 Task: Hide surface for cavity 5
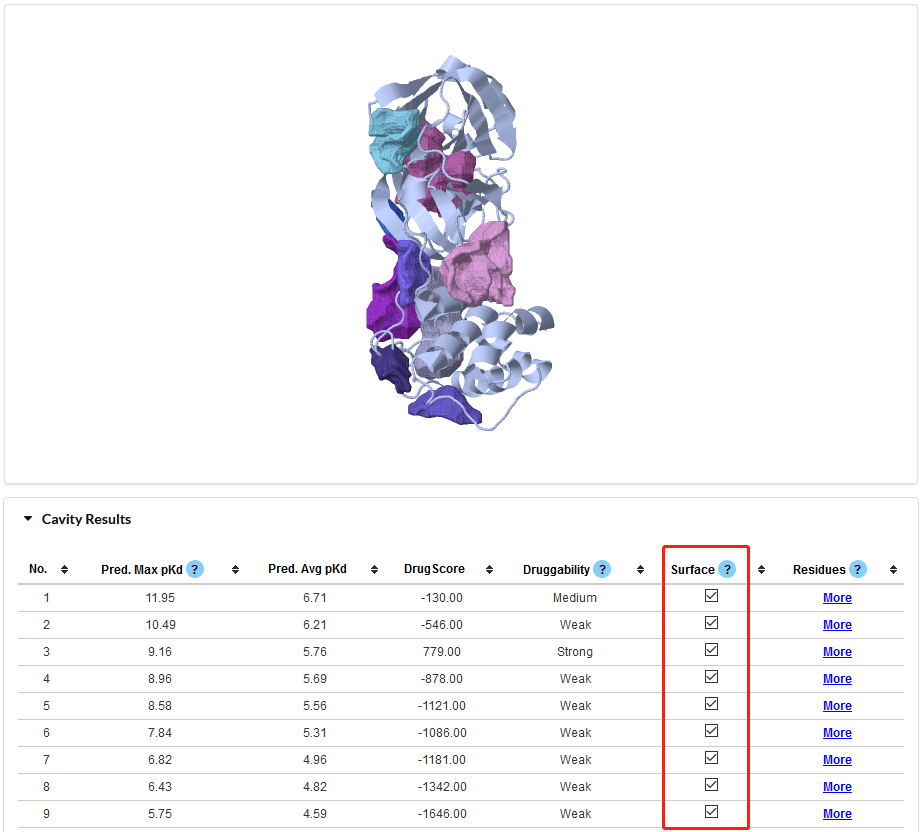(711, 704)
